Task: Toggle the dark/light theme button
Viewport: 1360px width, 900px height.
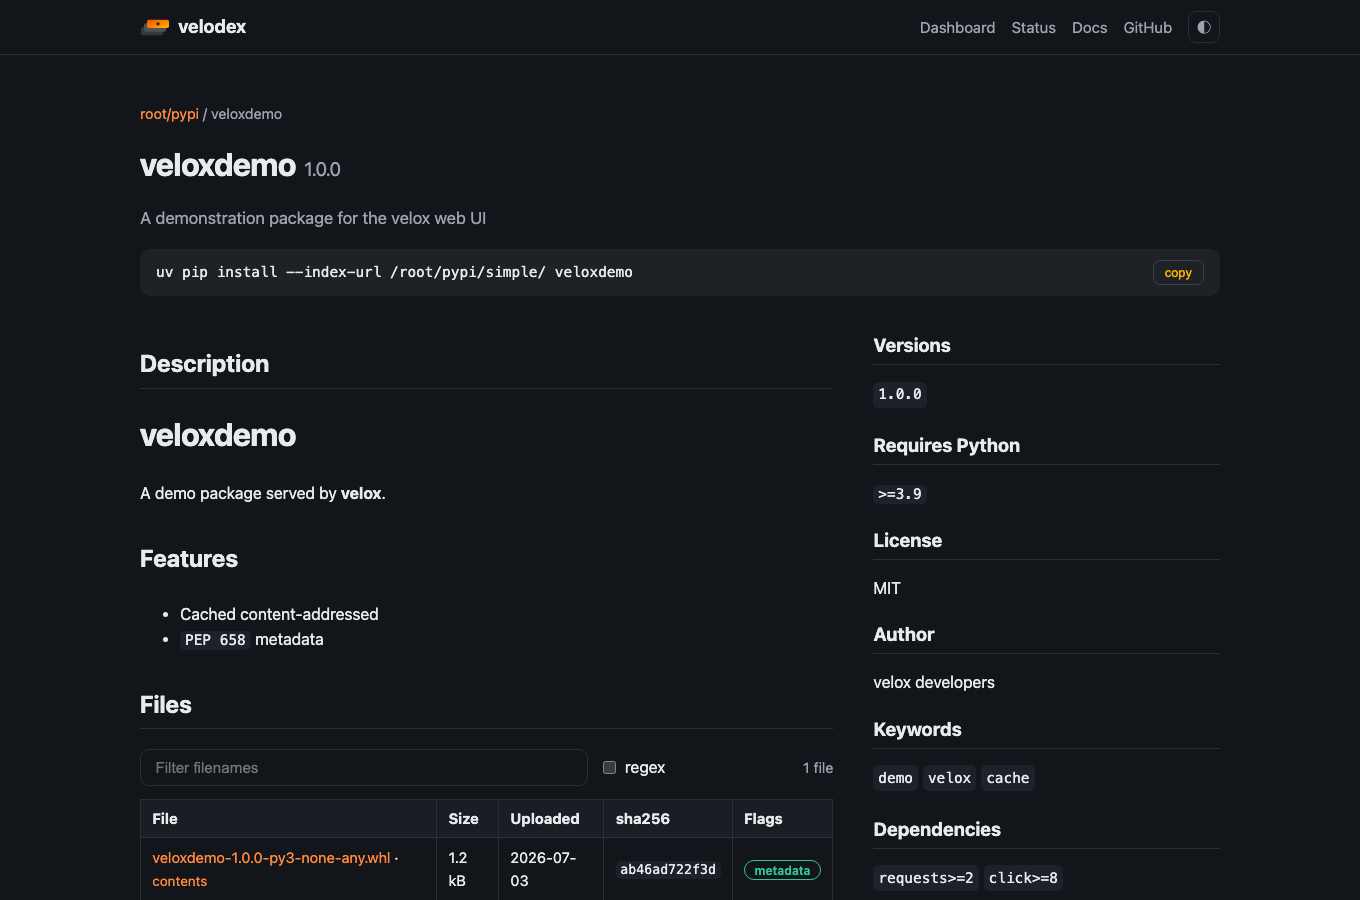Action: pyautogui.click(x=1204, y=27)
